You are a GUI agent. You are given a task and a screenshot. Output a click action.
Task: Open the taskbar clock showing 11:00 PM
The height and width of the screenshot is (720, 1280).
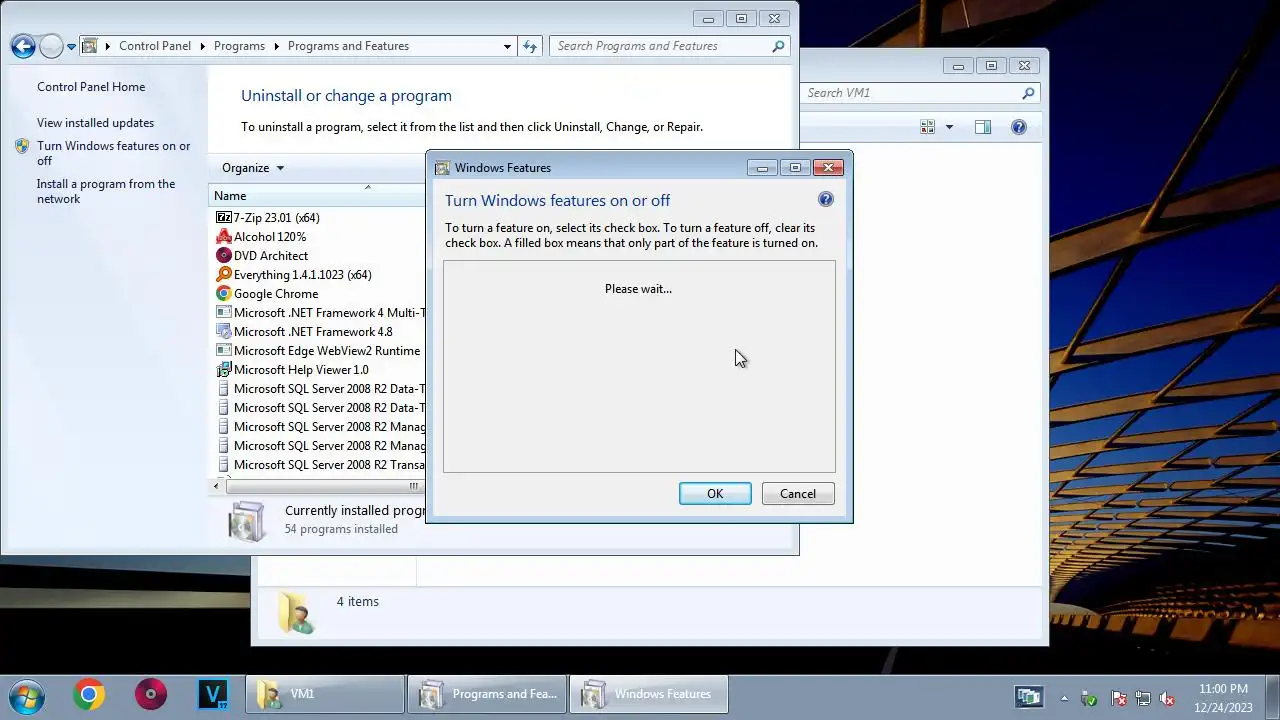(x=1222, y=698)
